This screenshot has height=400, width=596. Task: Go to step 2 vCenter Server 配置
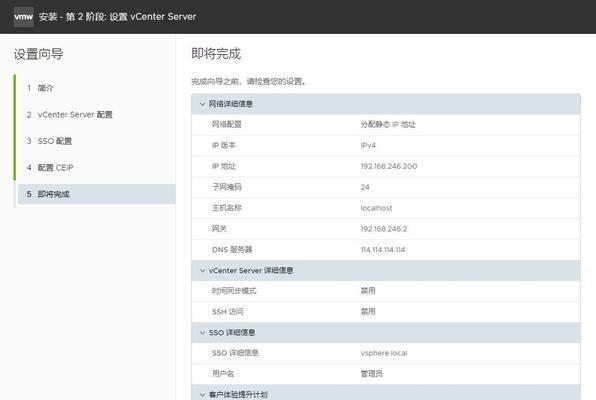[69, 114]
